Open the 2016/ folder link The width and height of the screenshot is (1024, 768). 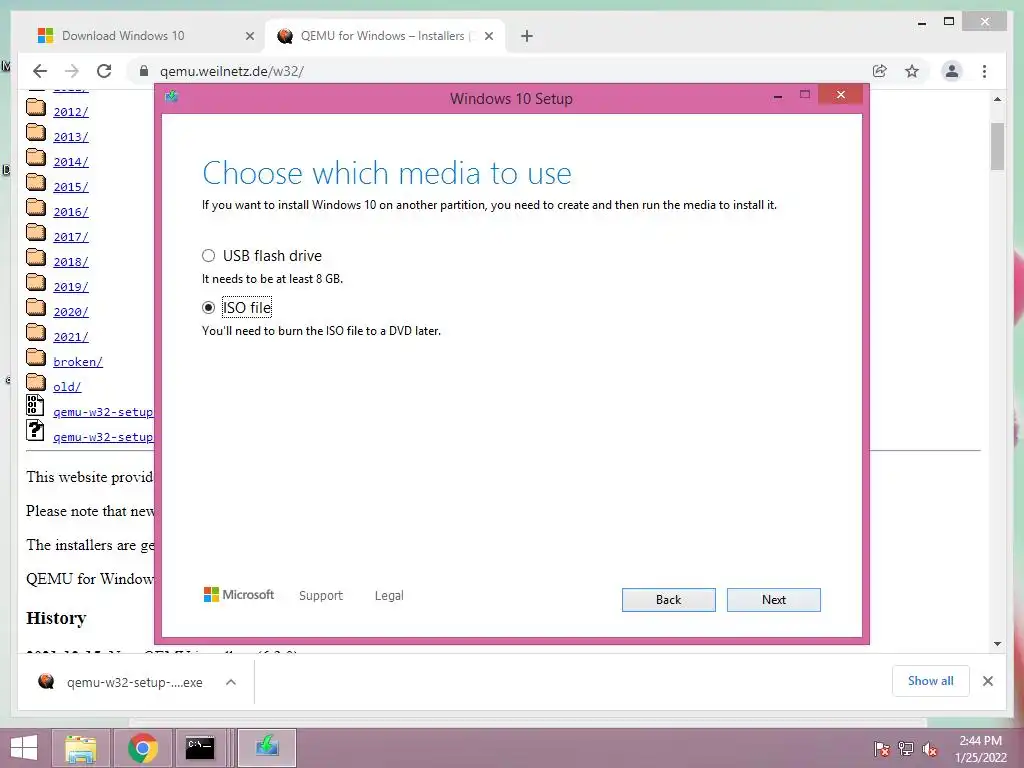tap(71, 212)
